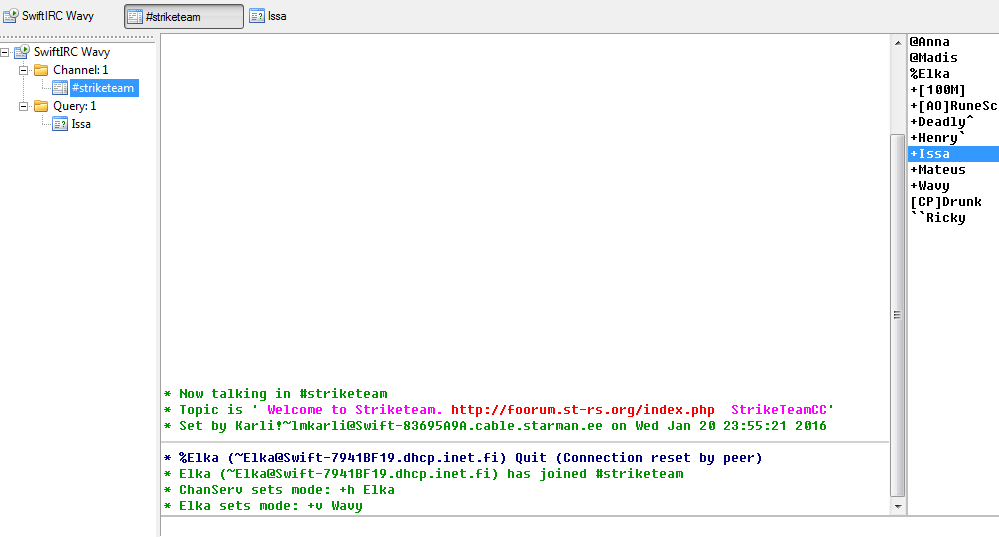Viewport: 999px width, 537px height.
Task: Click the Issa query icon in tree
Action: pos(60,124)
